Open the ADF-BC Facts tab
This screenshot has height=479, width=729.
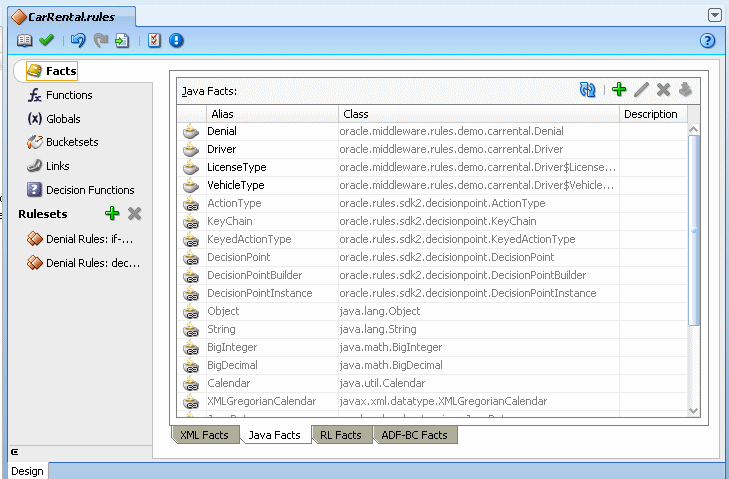[415, 435]
